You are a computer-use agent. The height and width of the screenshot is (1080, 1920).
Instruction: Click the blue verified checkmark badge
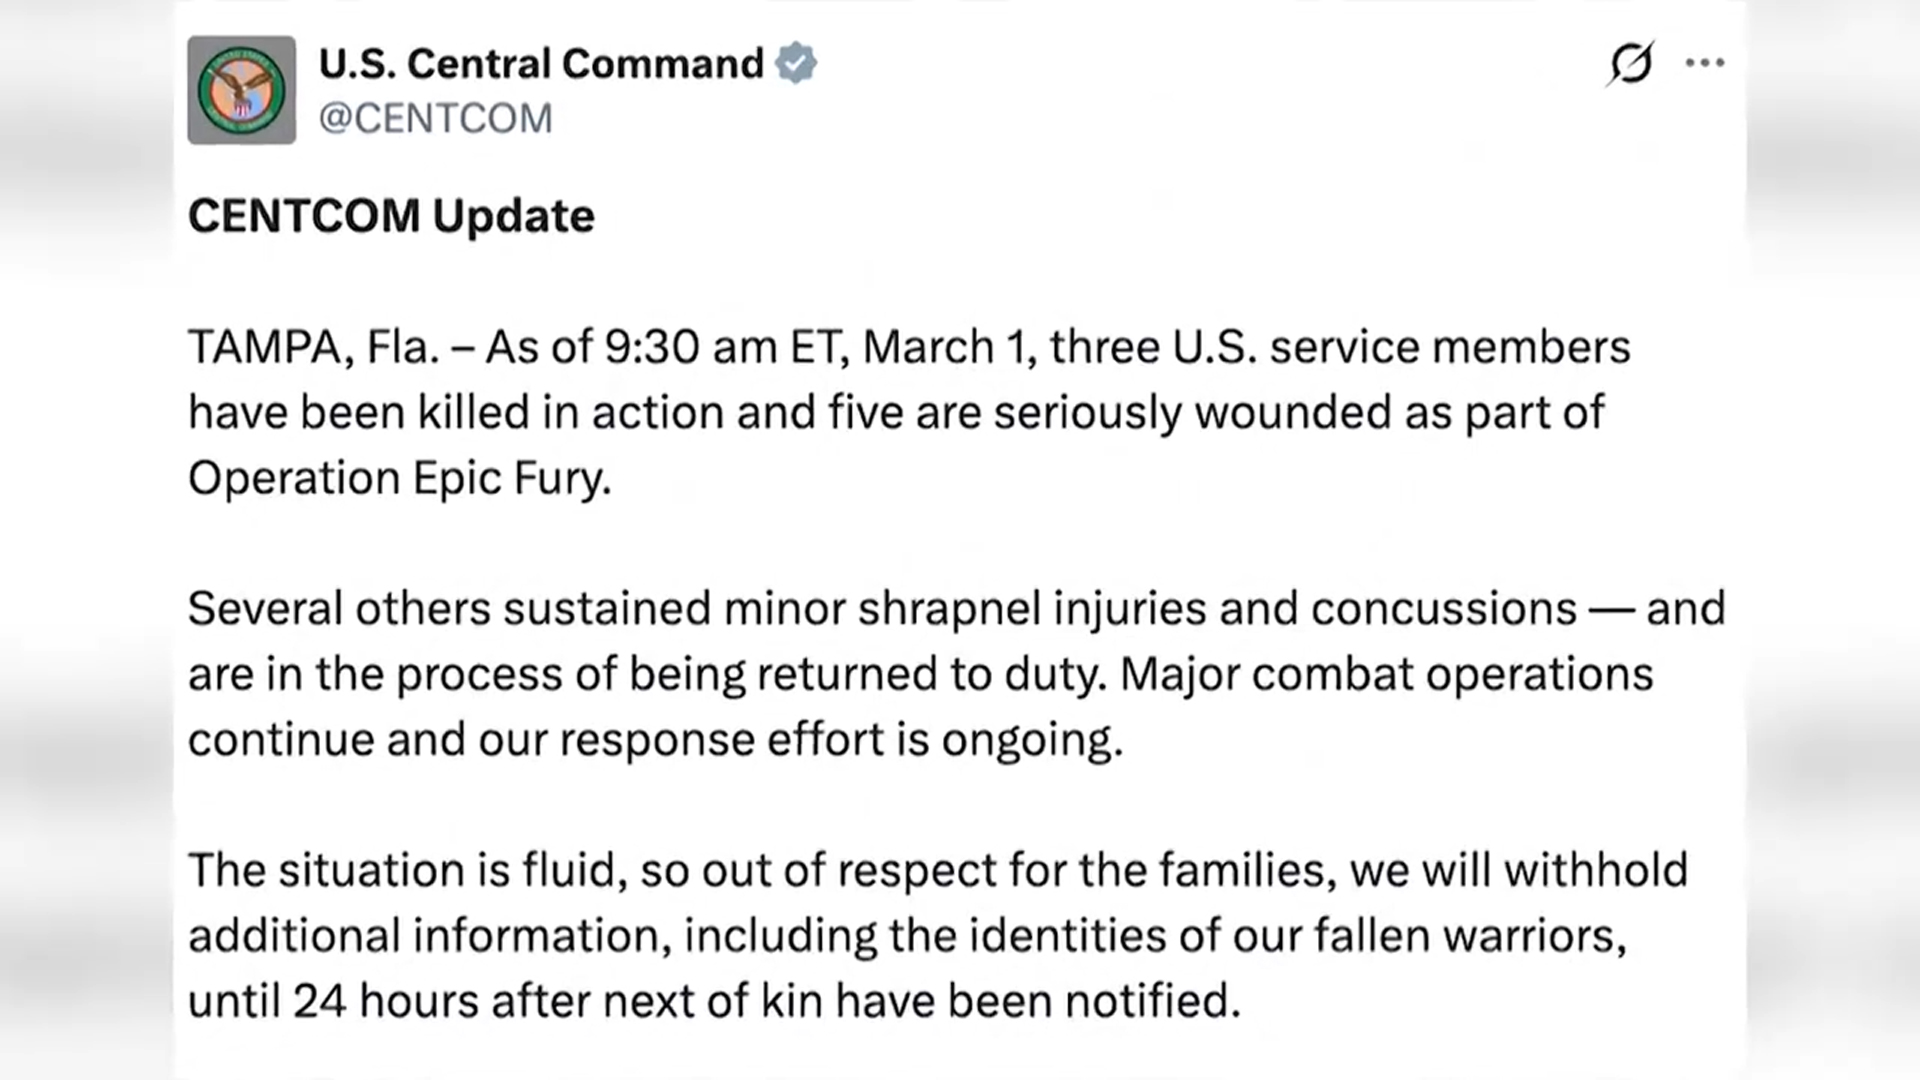[x=796, y=63]
